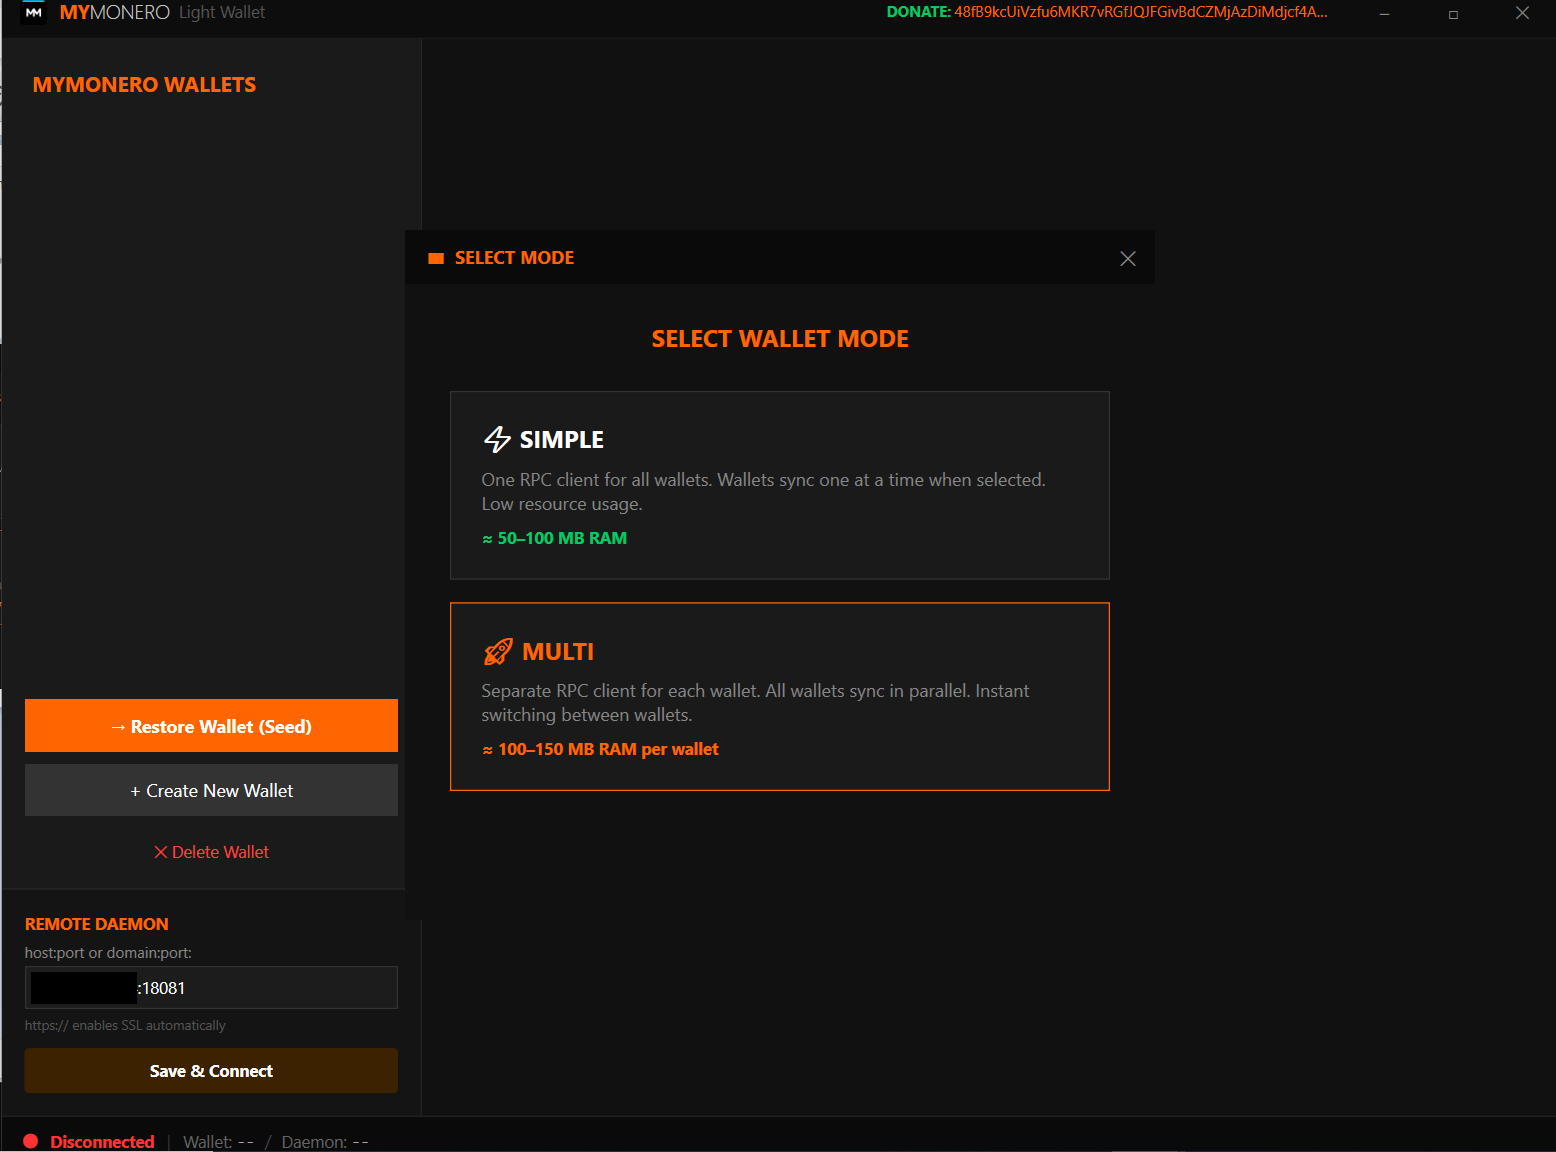1556x1152 pixels.
Task: Click 'https:// enables SSL automatically' hint
Action: tap(125, 1025)
